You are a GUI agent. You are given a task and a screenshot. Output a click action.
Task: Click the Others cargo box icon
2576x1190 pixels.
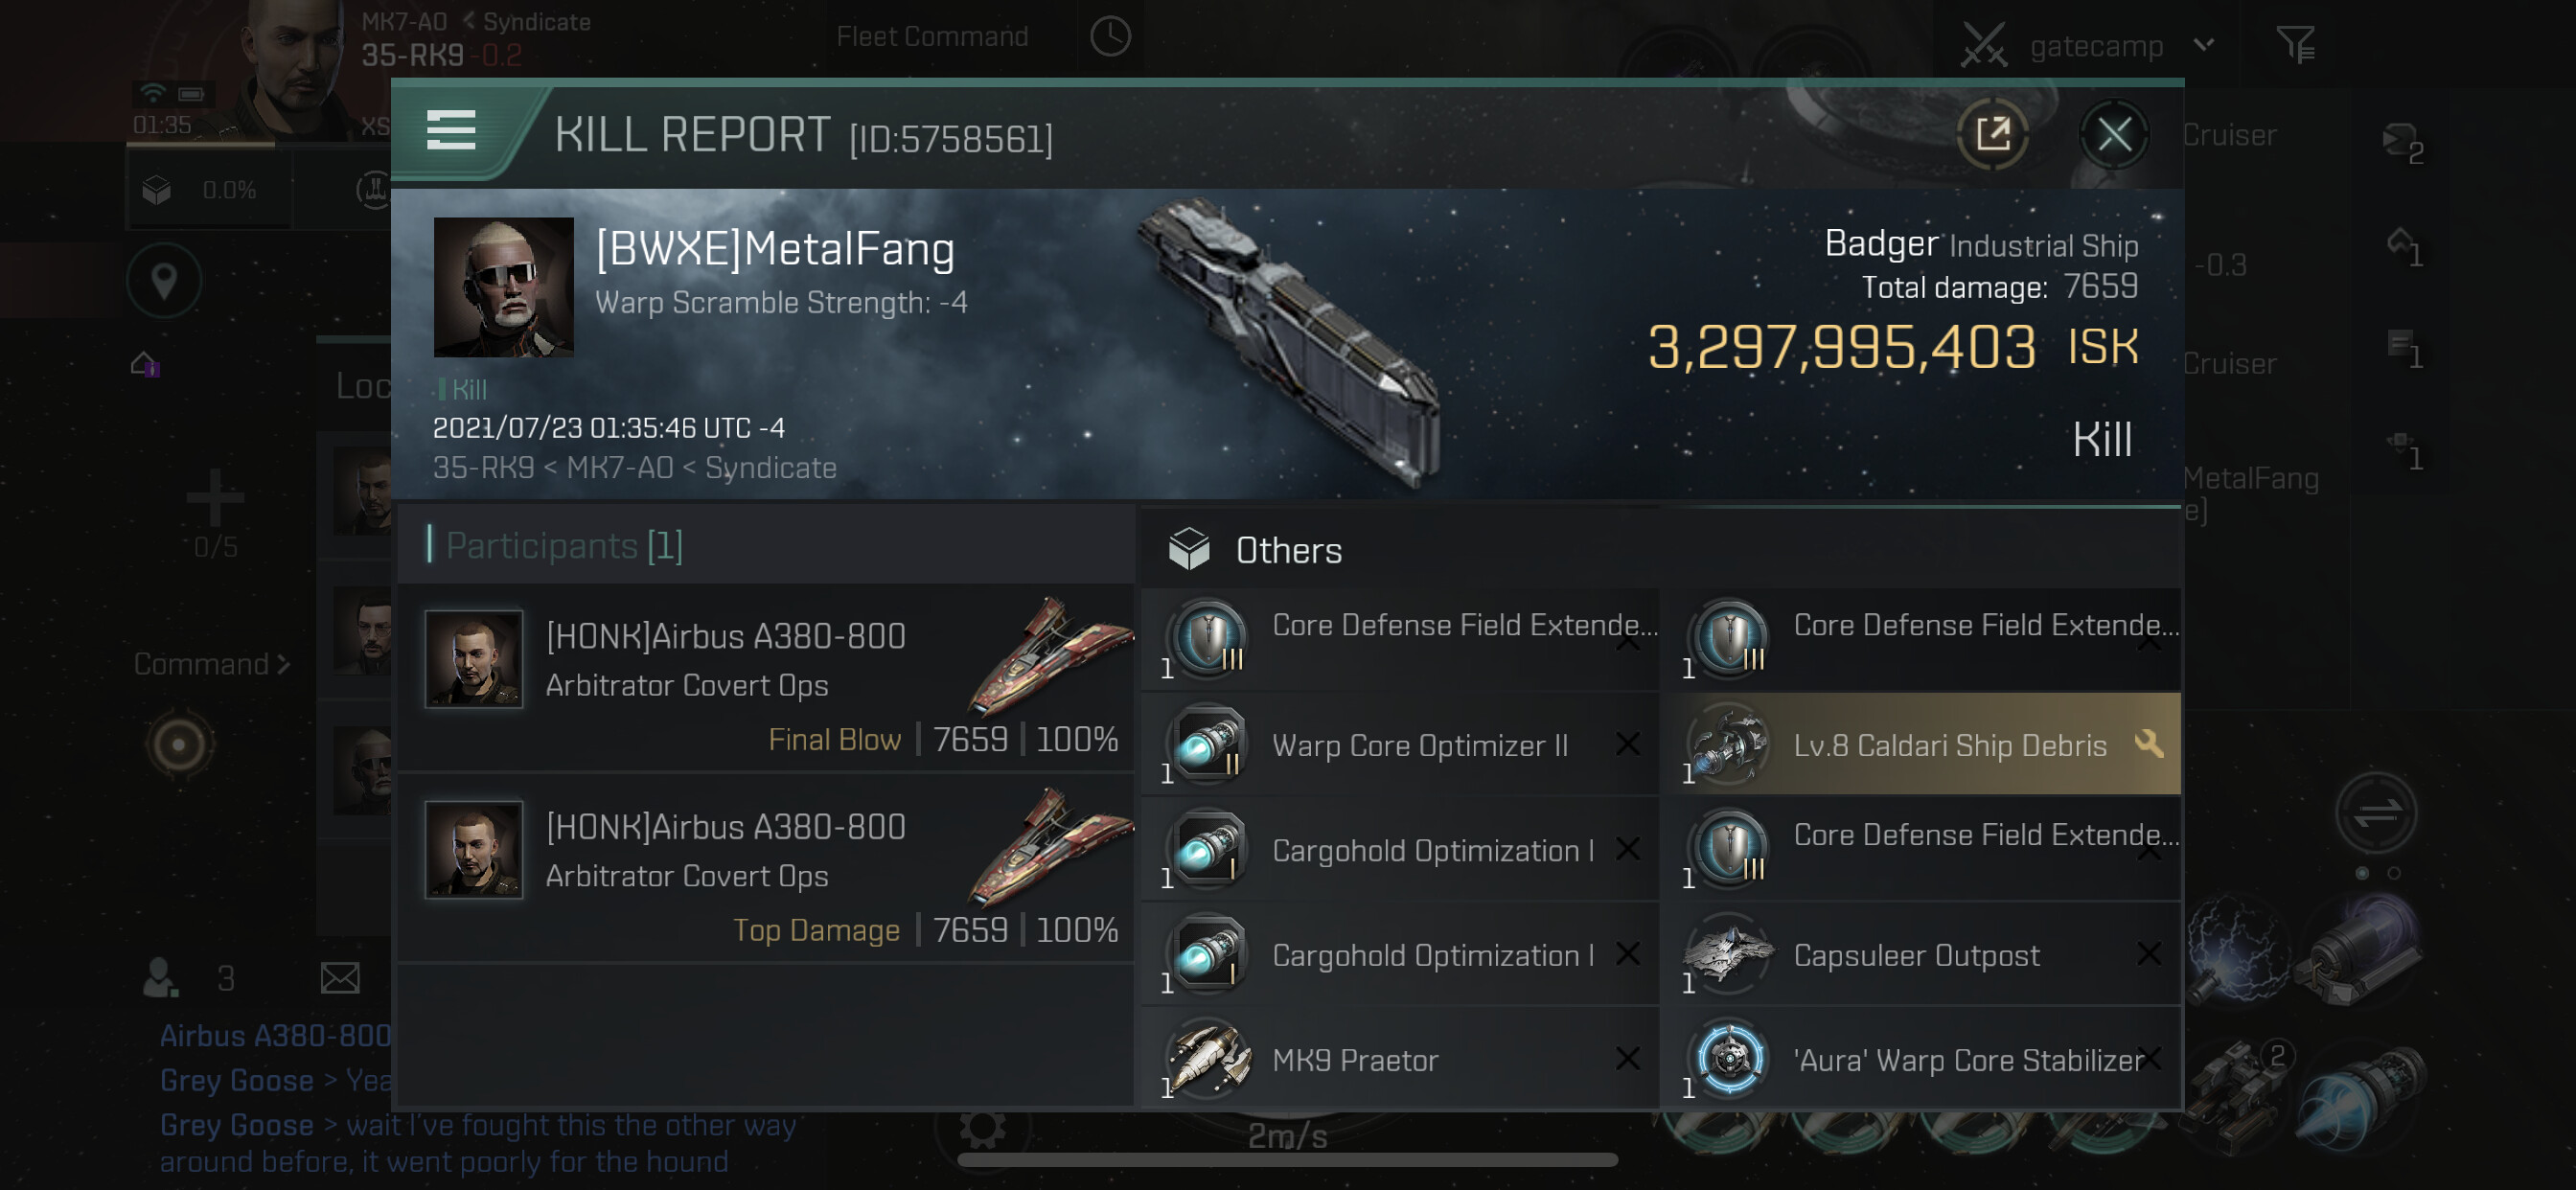point(1189,549)
